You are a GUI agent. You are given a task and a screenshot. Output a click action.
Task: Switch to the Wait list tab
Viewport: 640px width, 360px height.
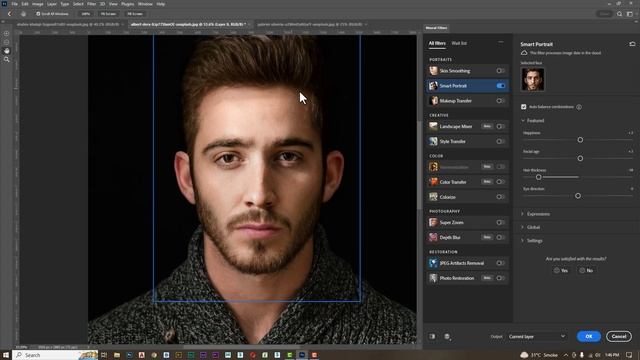tap(459, 43)
